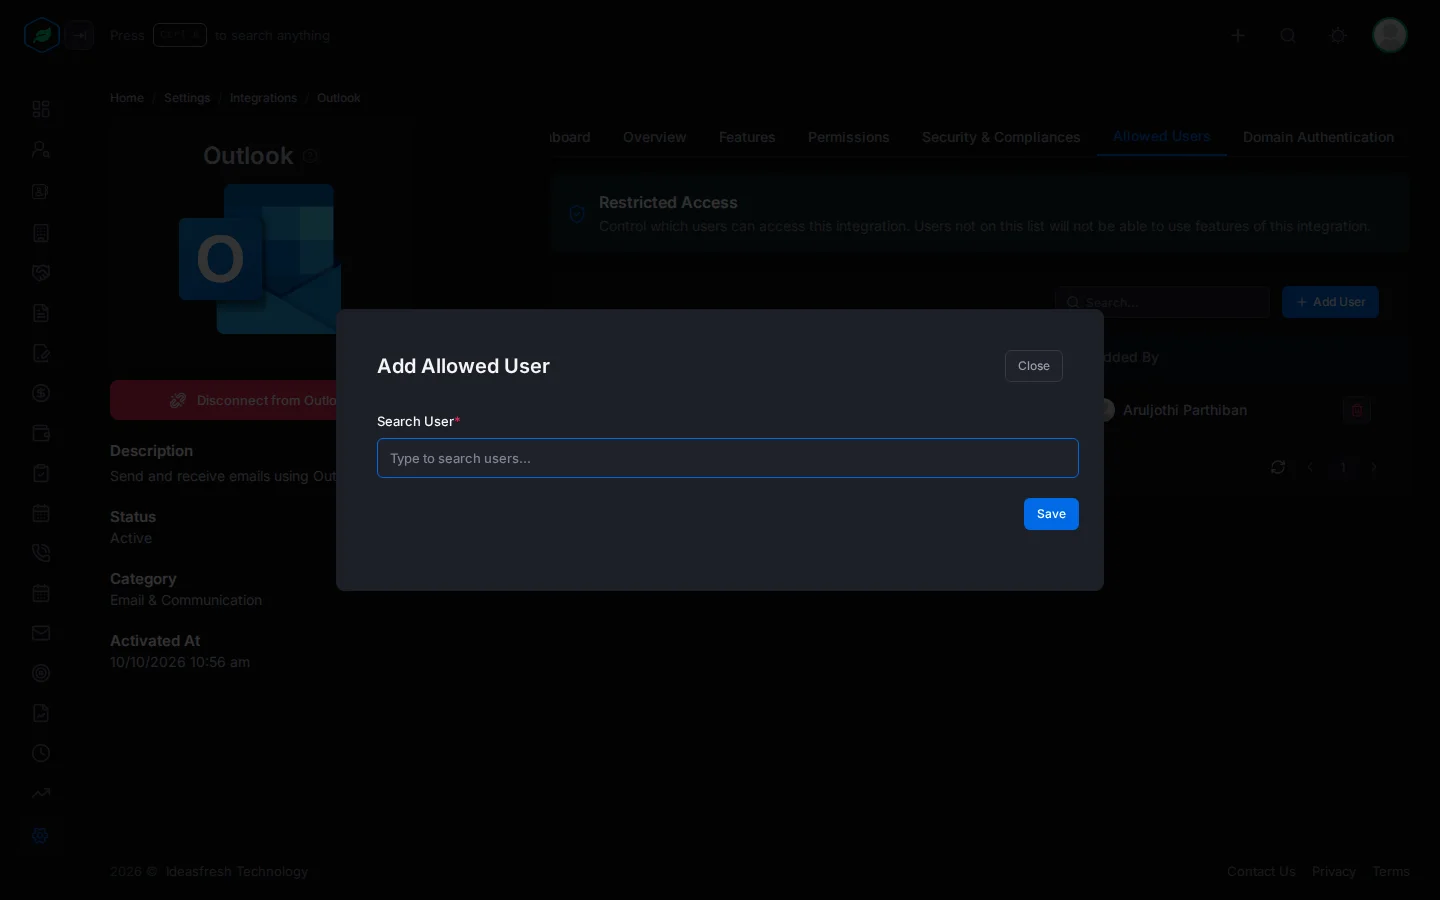Open the user avatar in top right
Screen dimensions: 1440x900
point(1390,35)
